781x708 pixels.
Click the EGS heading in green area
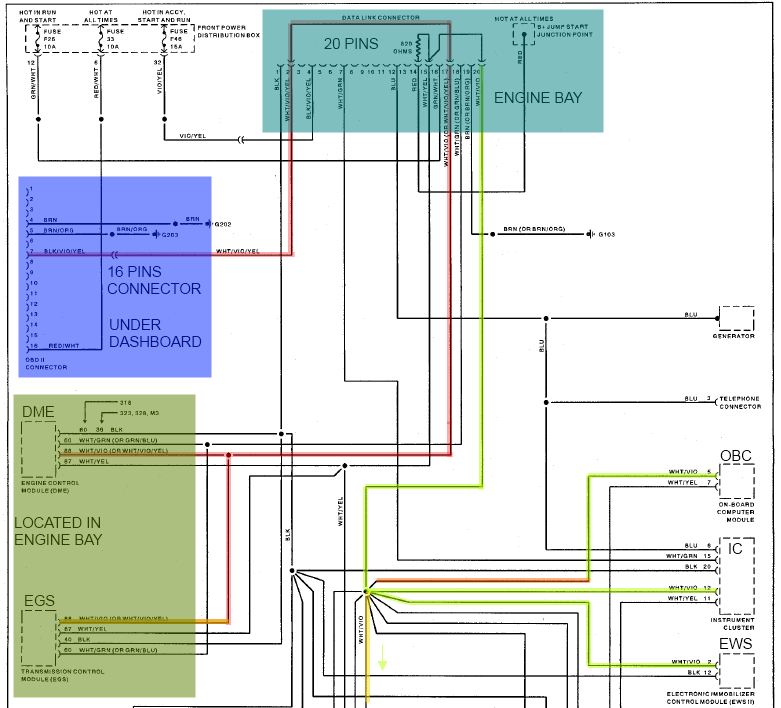[39, 600]
